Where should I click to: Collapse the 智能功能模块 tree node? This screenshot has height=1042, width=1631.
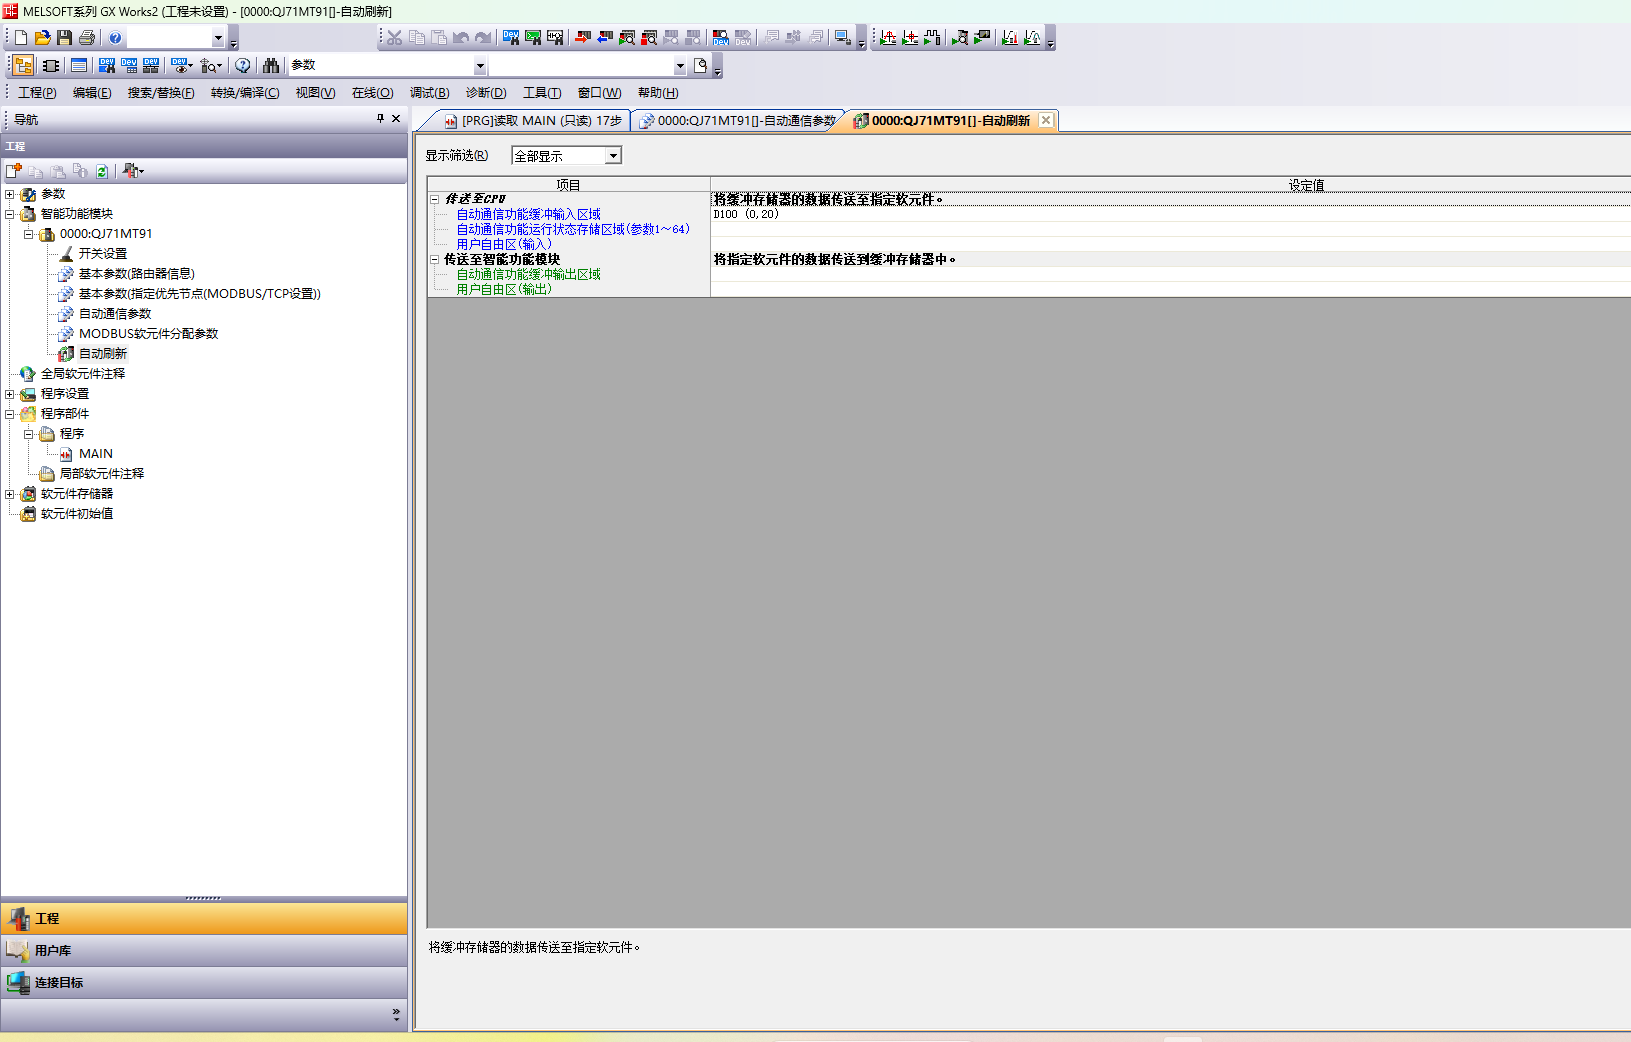click(10, 214)
